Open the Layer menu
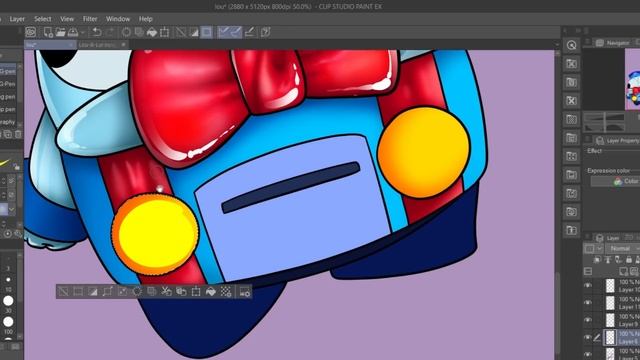The height and width of the screenshot is (360, 640). point(17,19)
